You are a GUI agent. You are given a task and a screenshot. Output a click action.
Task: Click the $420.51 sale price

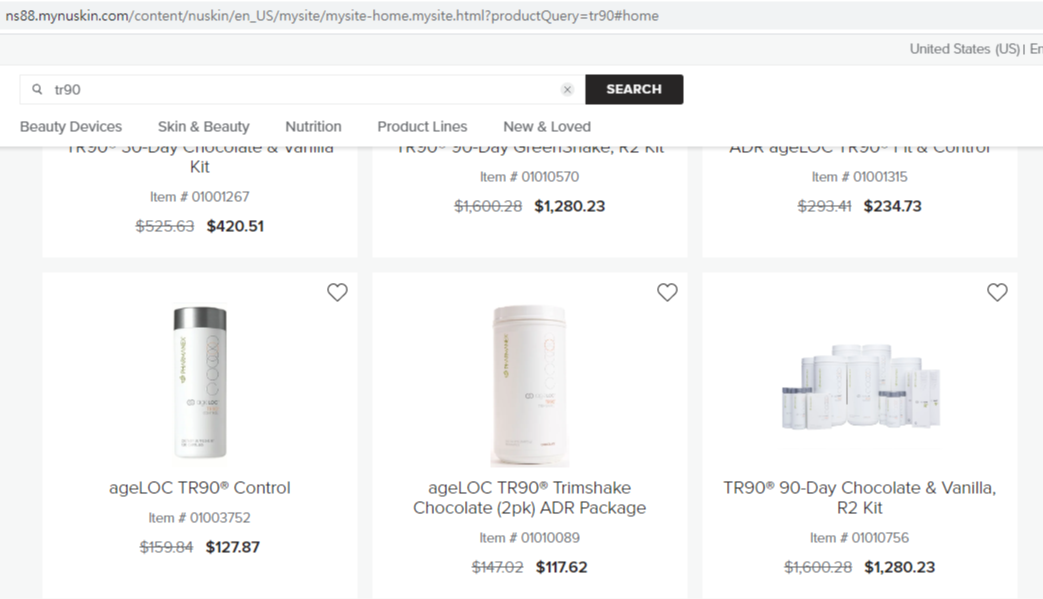tap(235, 226)
